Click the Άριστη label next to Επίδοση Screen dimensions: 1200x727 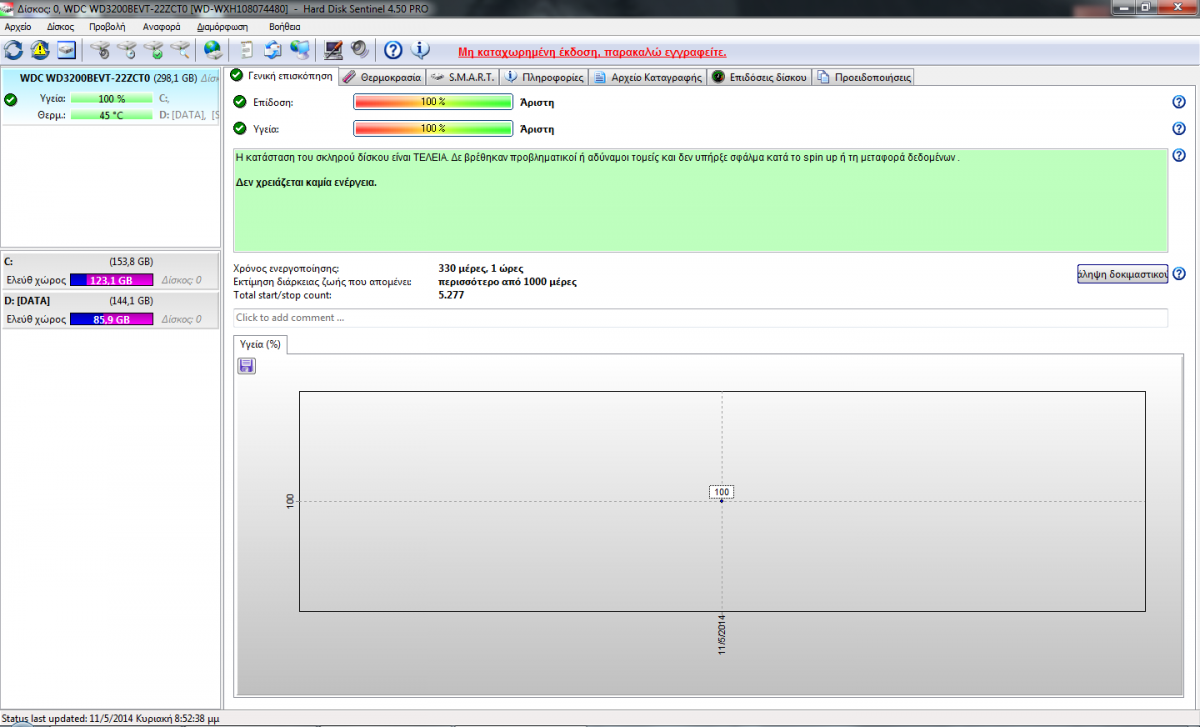pyautogui.click(x=538, y=102)
